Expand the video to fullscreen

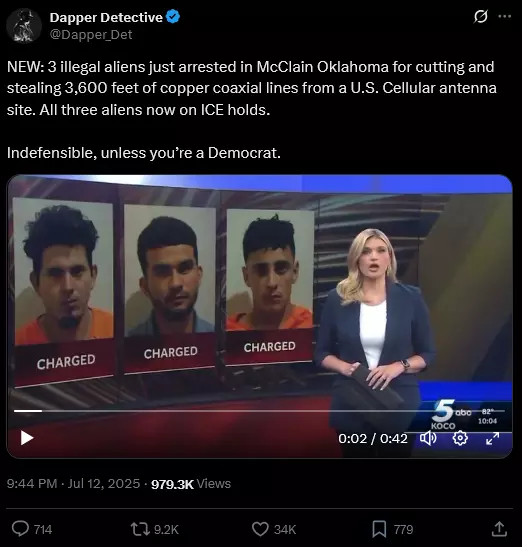pyautogui.click(x=492, y=438)
